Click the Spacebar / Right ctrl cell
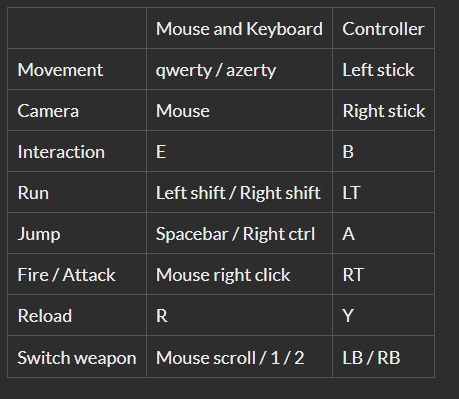Screen dimensions: 459x399 pyautogui.click(x=239, y=234)
